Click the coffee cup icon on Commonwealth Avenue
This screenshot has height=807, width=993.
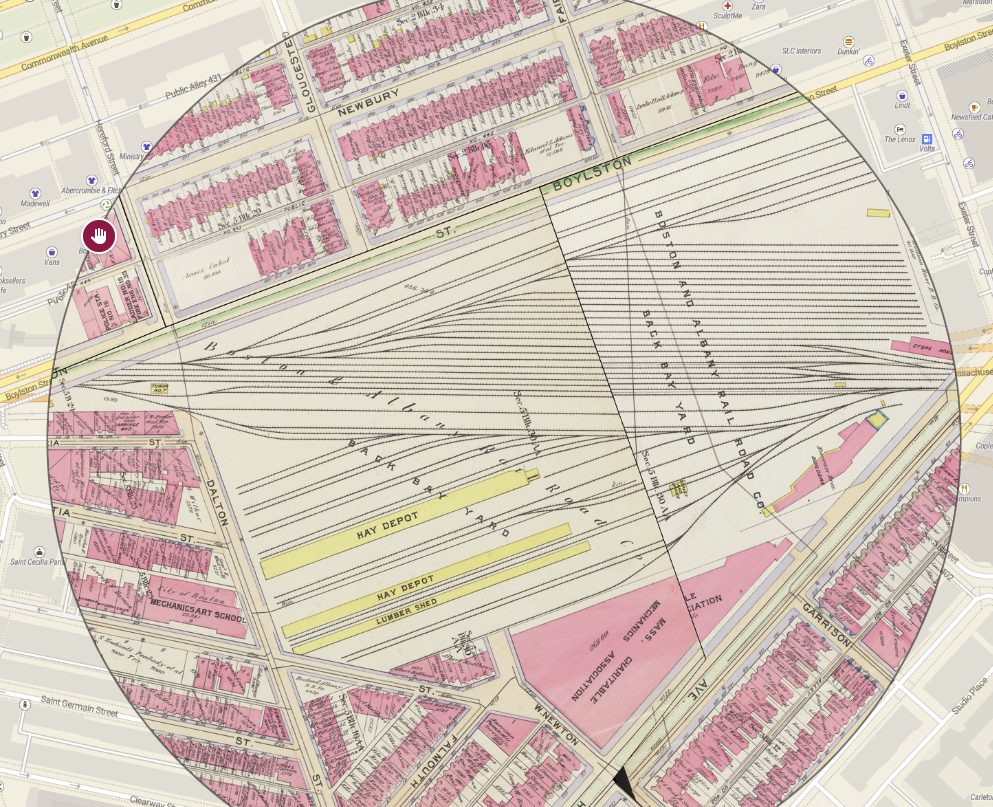(x=25, y=36)
